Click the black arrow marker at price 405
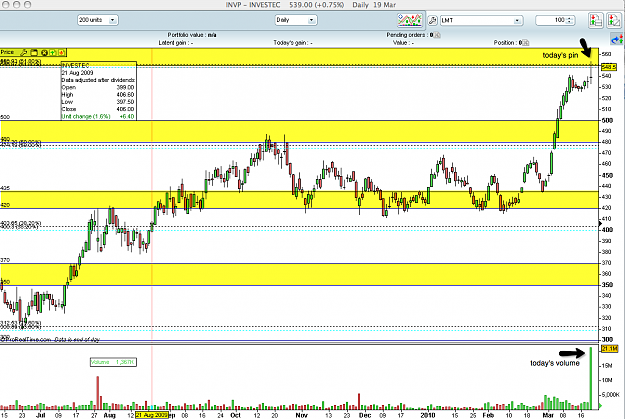 tap(600, 224)
